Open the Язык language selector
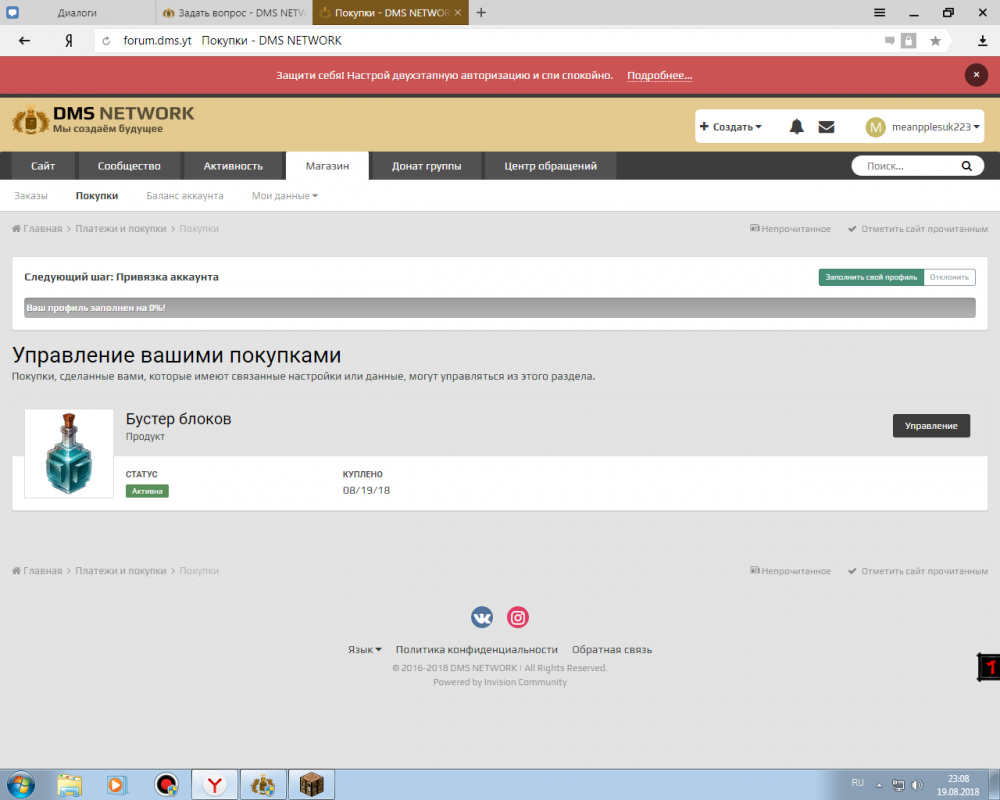 (364, 649)
